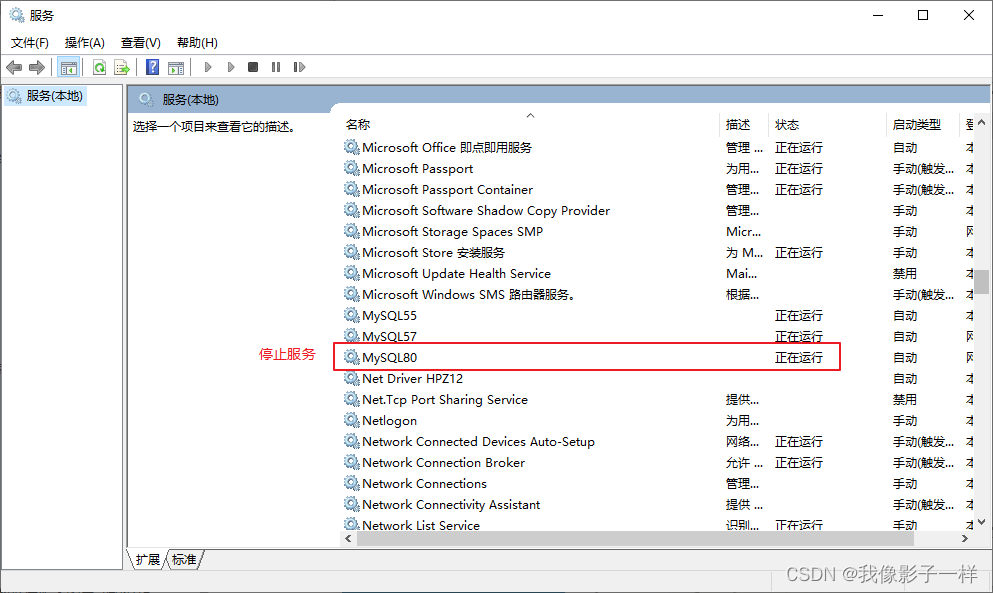993x593 pixels.
Task: Select Net.Tcp Port Sharing Service
Action: pyautogui.click(x=655, y=399)
